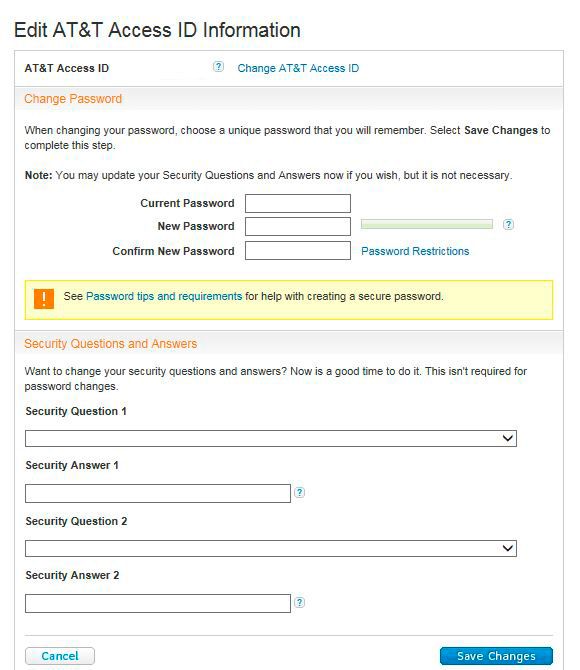Click the Security Question 1 dropdown arrow
This screenshot has width=580, height=670.
[x=507, y=438]
